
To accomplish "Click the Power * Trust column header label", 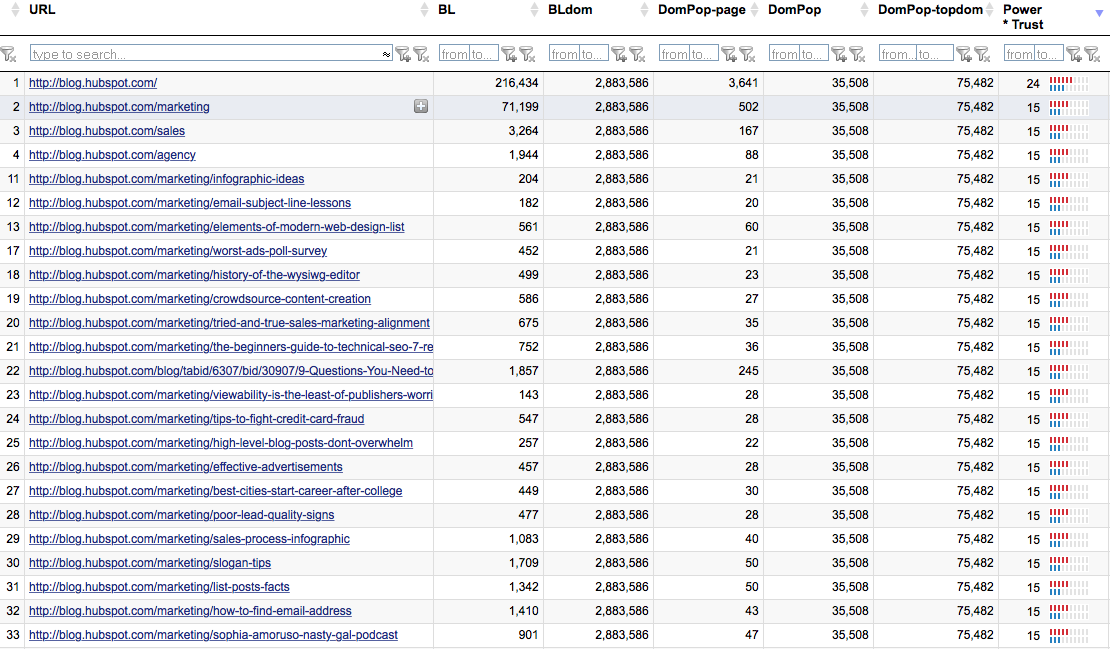I will (x=1024, y=17).
